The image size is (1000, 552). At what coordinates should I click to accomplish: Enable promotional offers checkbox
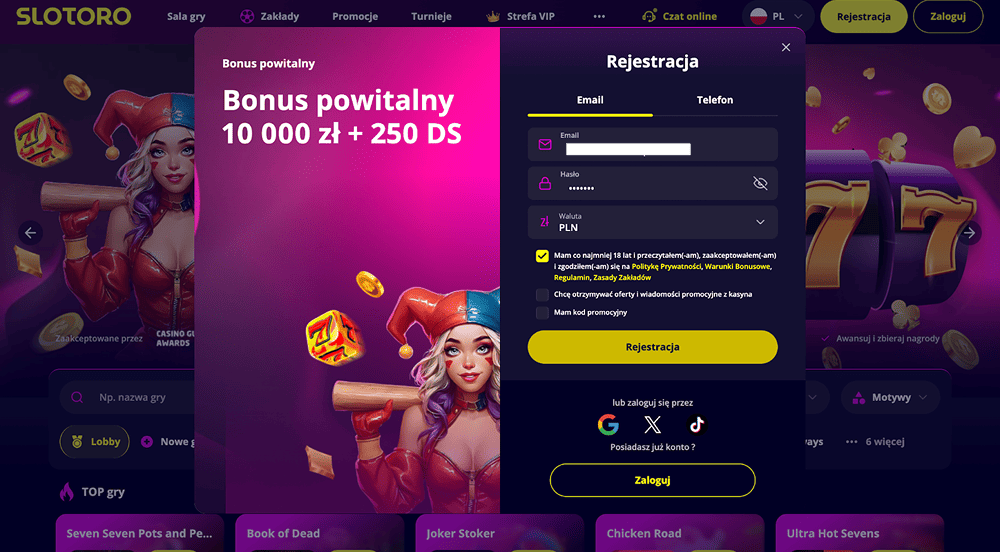pyautogui.click(x=542, y=294)
